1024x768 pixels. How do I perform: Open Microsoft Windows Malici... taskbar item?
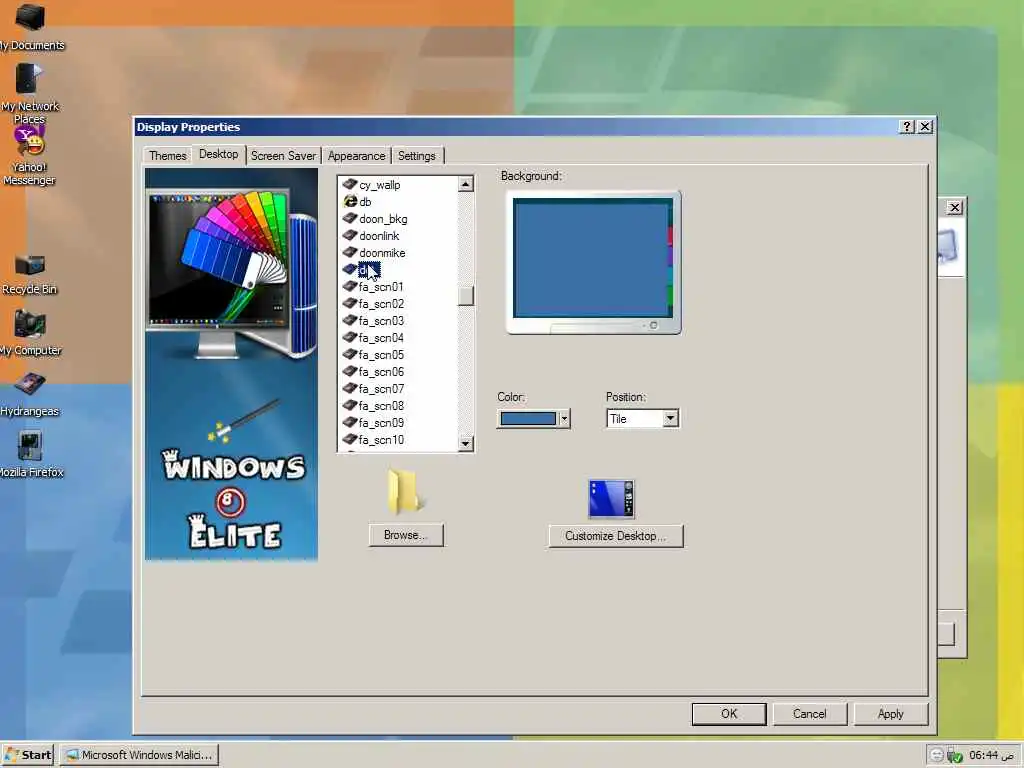click(x=139, y=755)
